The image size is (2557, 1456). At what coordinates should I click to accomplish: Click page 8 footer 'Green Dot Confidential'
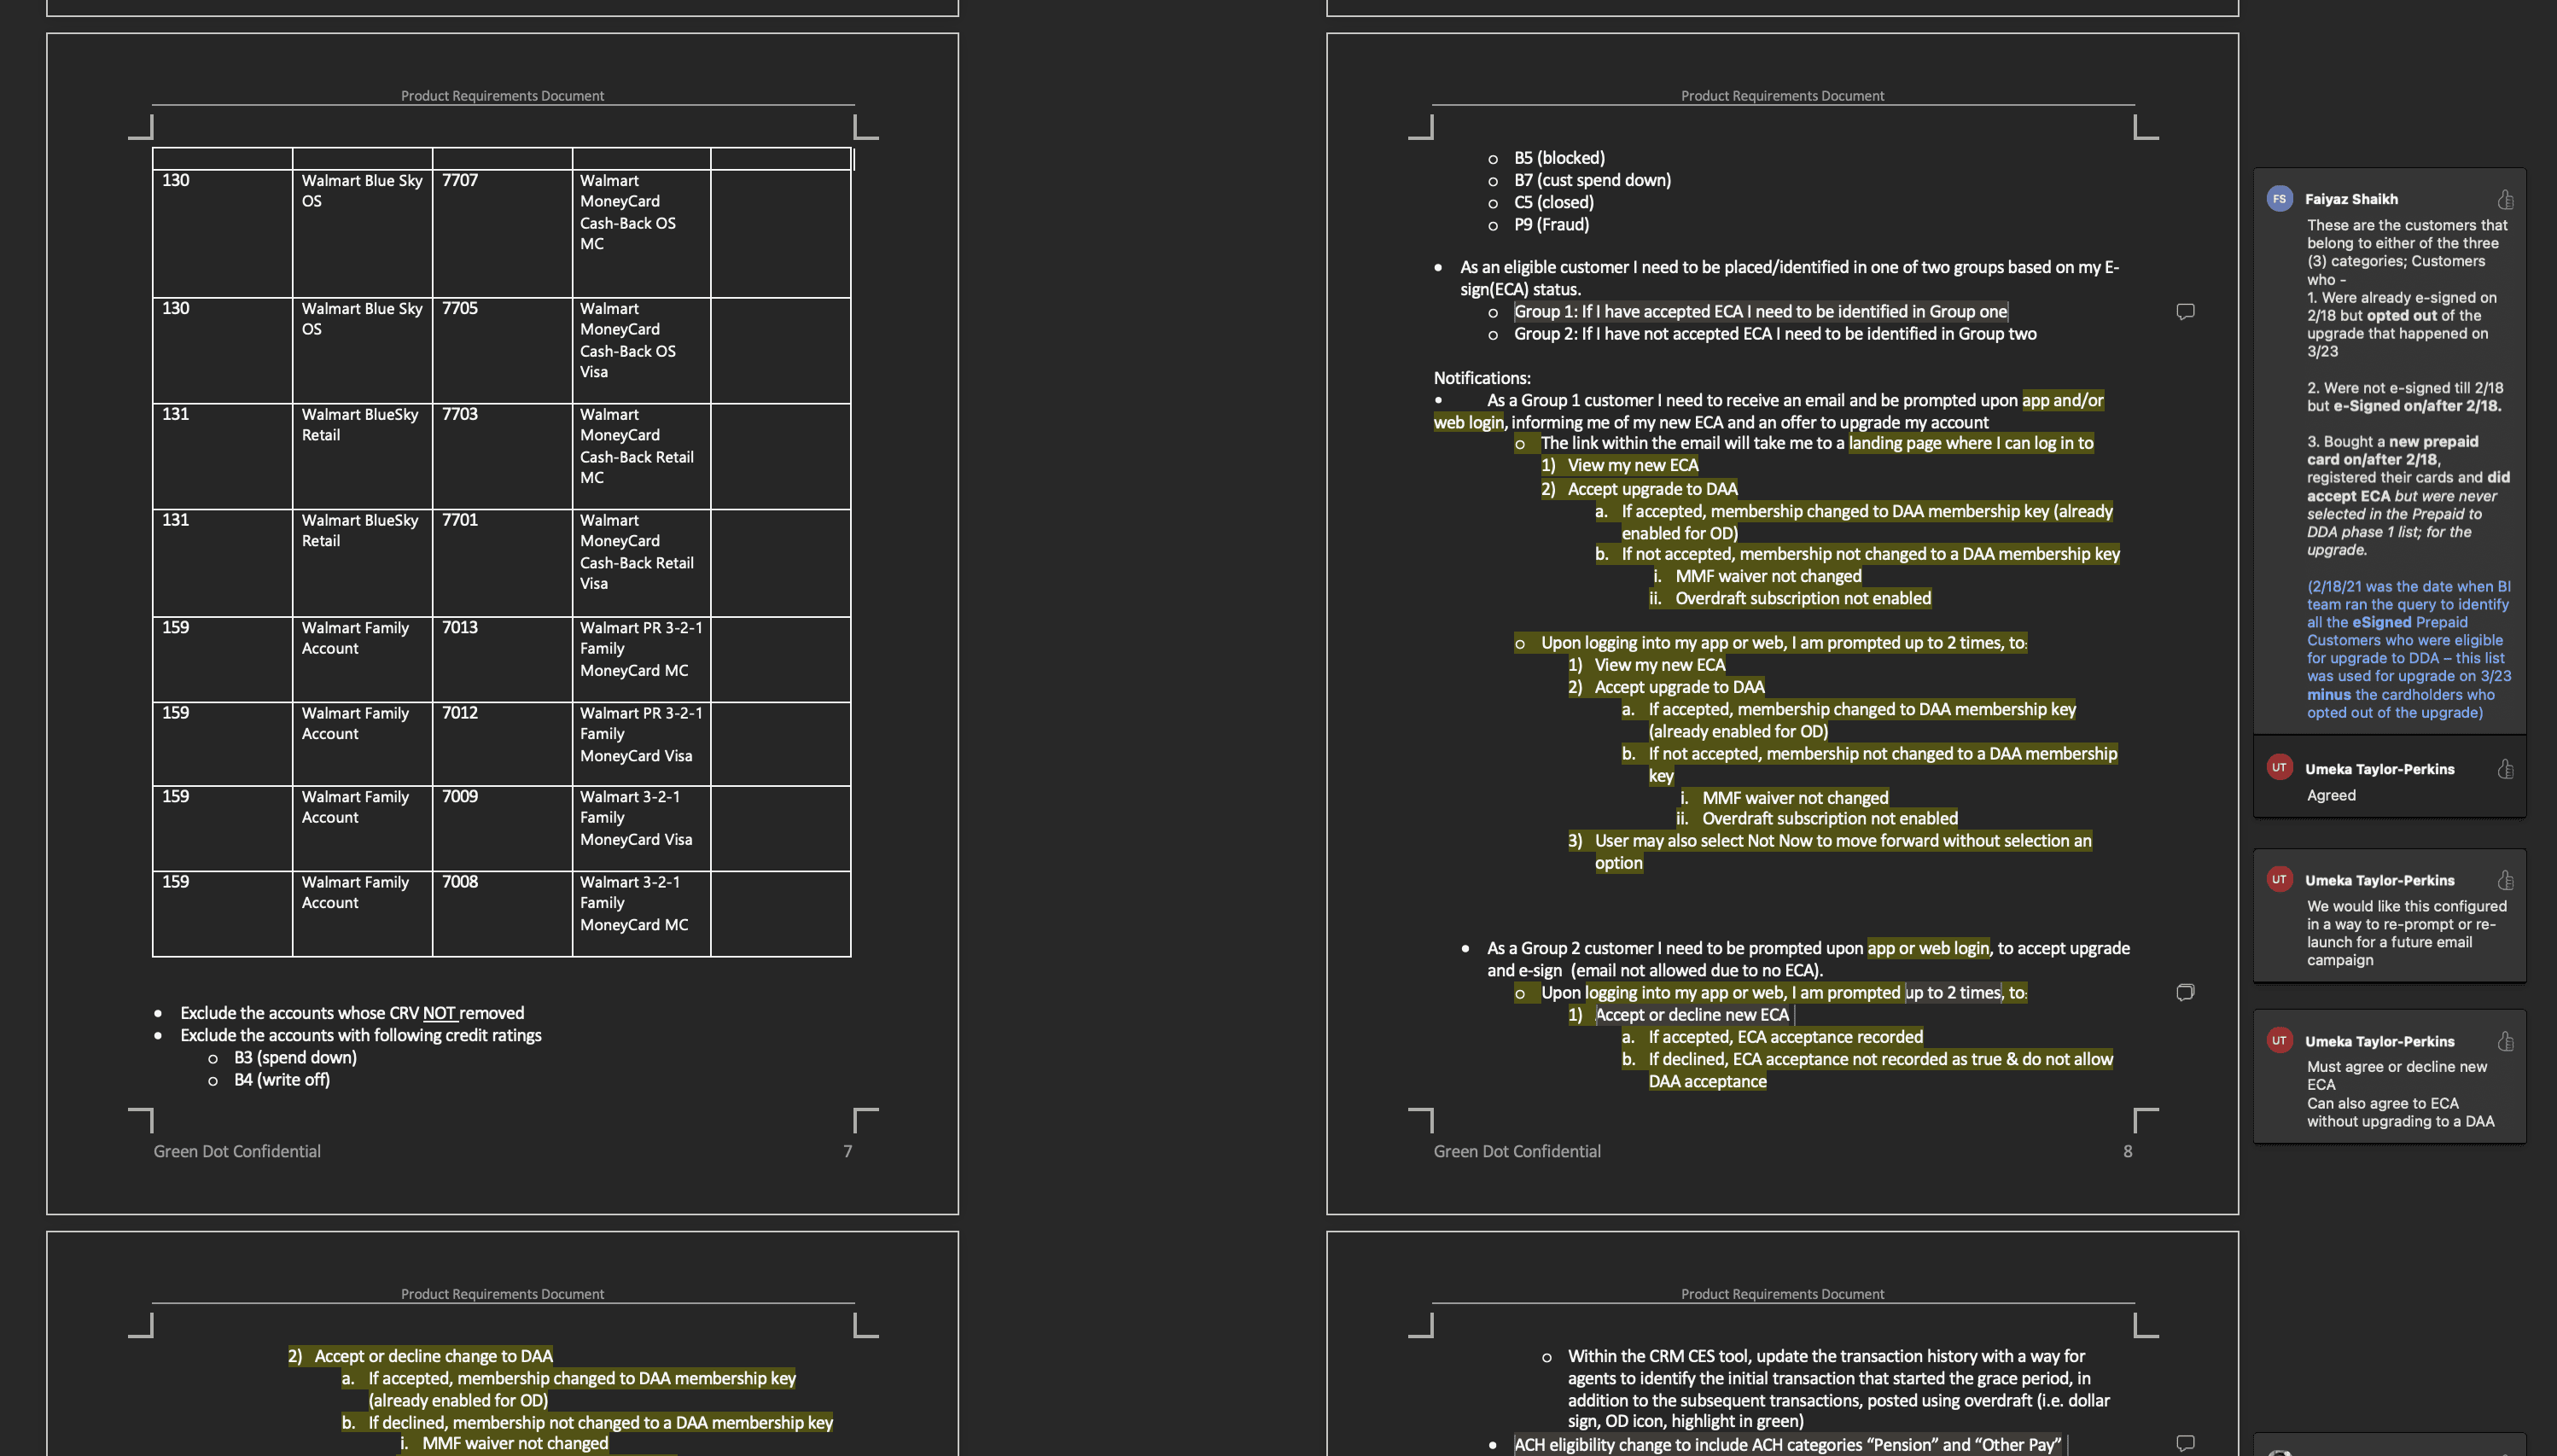coord(1516,1151)
